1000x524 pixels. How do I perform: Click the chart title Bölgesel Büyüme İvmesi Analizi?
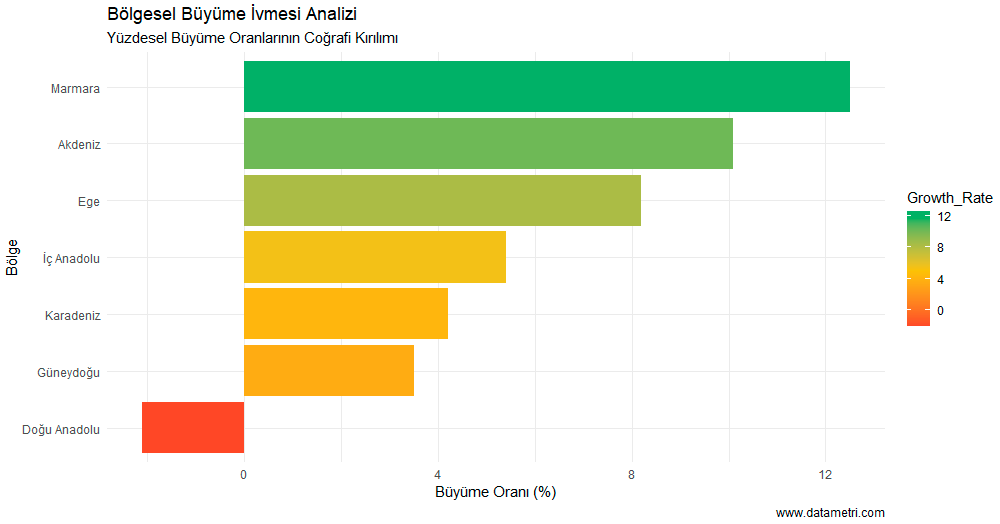231,15
